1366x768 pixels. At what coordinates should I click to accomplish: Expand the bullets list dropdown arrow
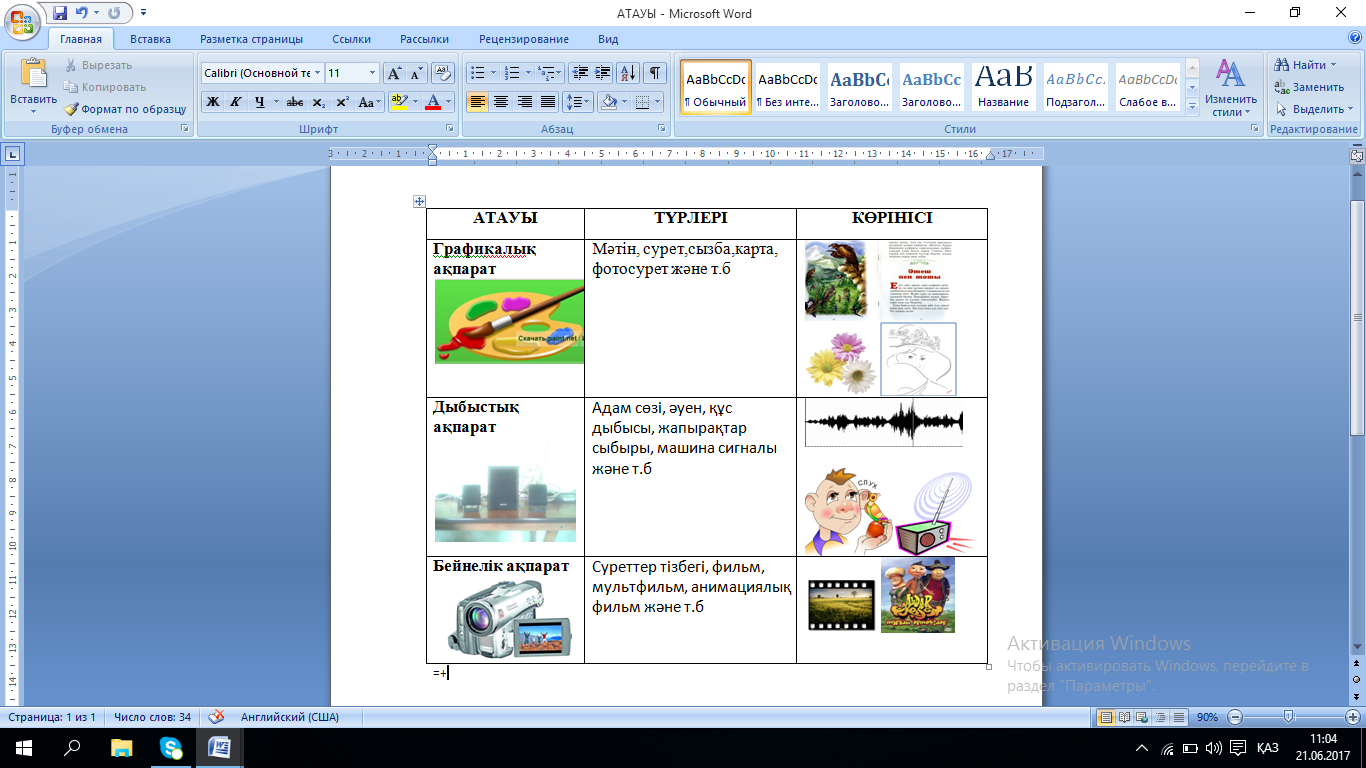tap(493, 73)
